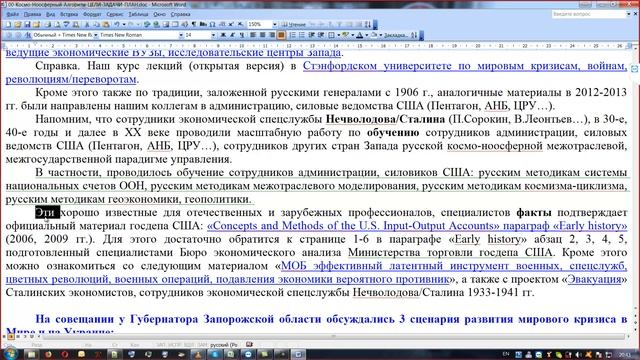The width and height of the screenshot is (640, 360).
Task: Click the numbered list icon
Action: click(x=292, y=35)
